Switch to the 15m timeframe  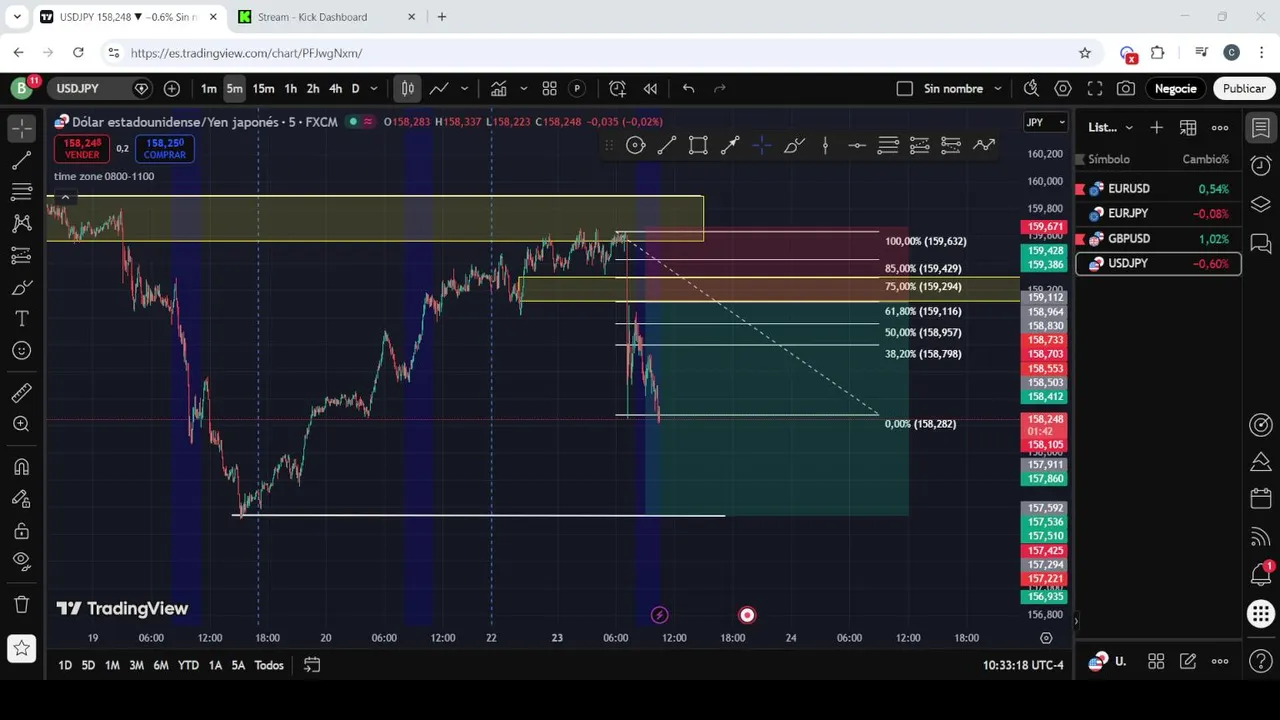(263, 88)
